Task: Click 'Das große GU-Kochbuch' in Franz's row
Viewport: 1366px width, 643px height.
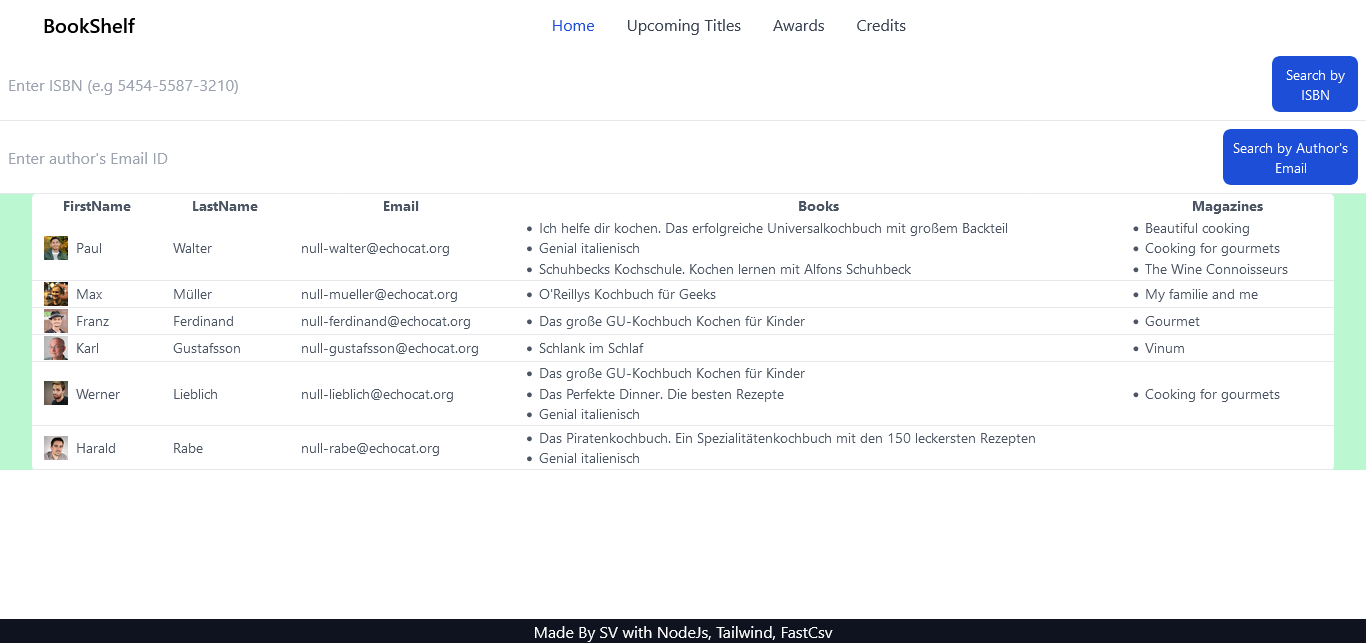Action: coord(672,321)
